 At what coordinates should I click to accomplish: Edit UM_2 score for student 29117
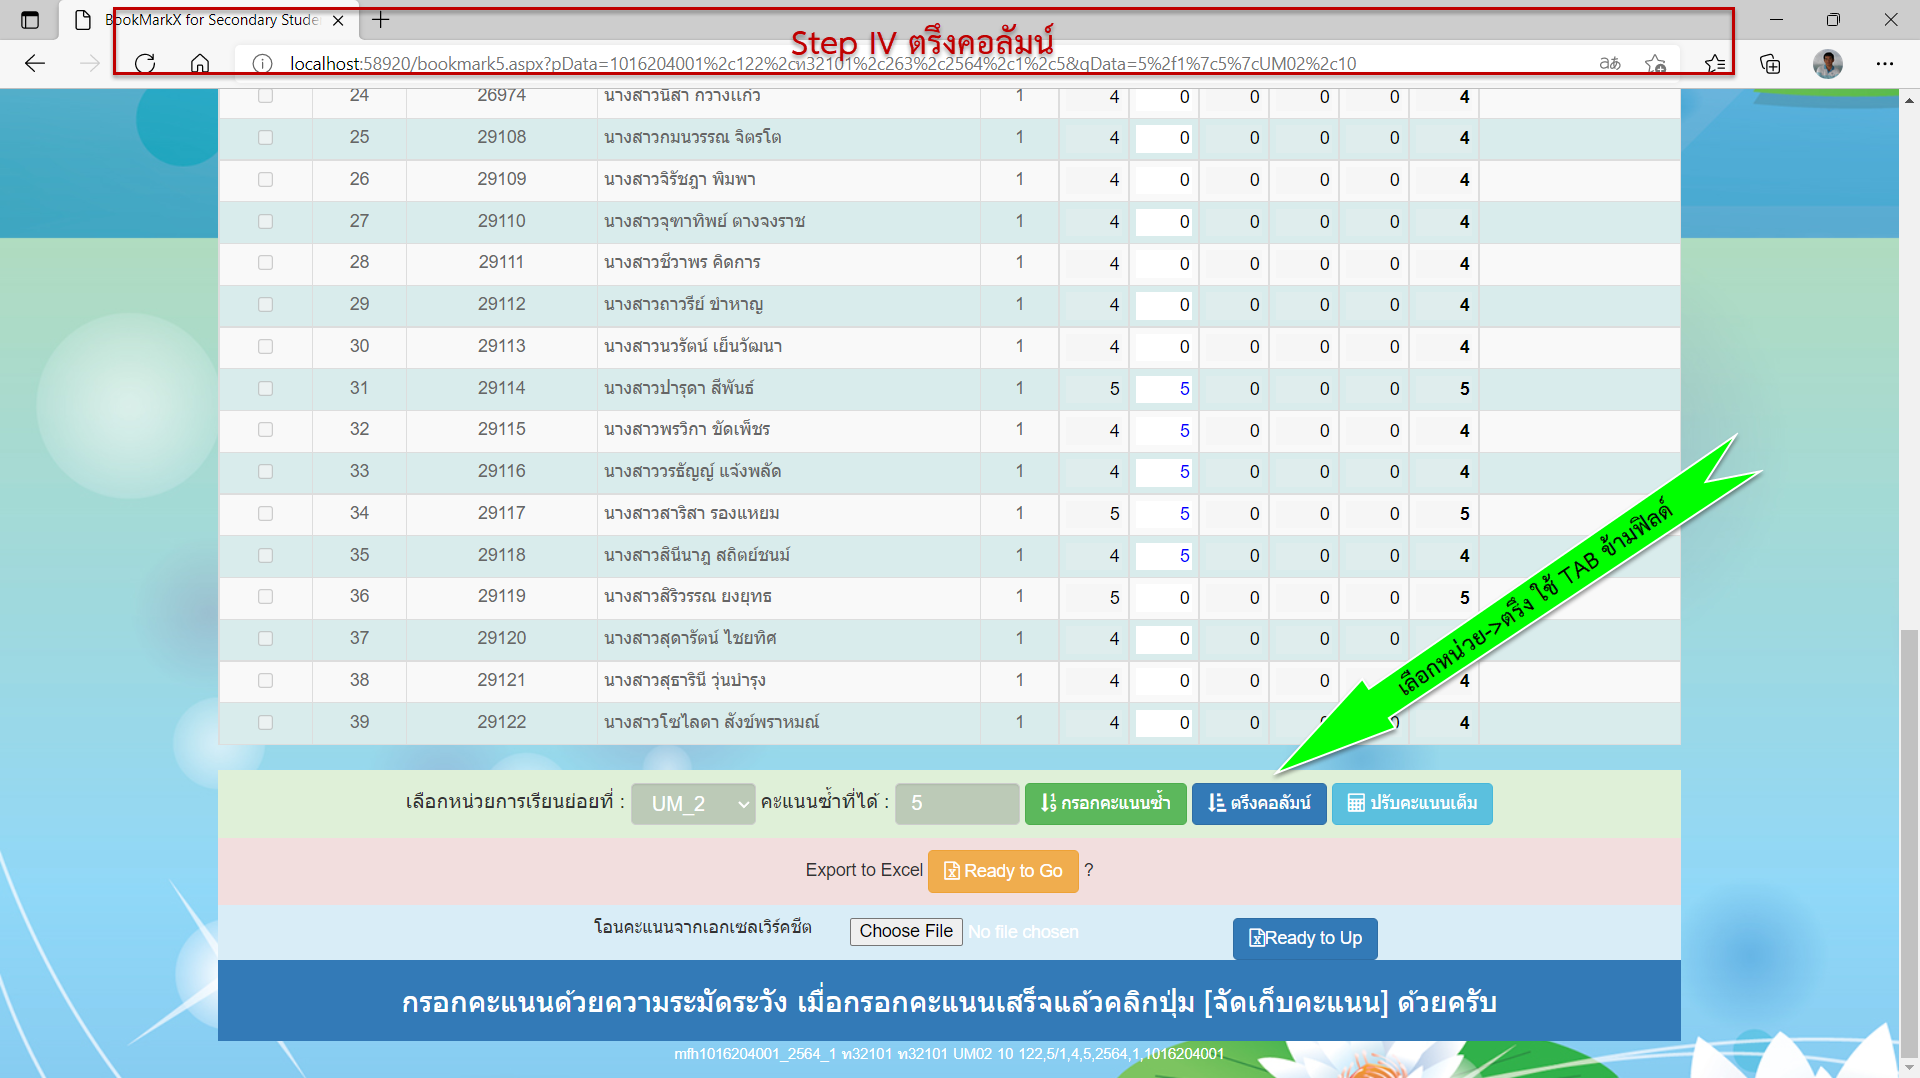pos(1164,514)
